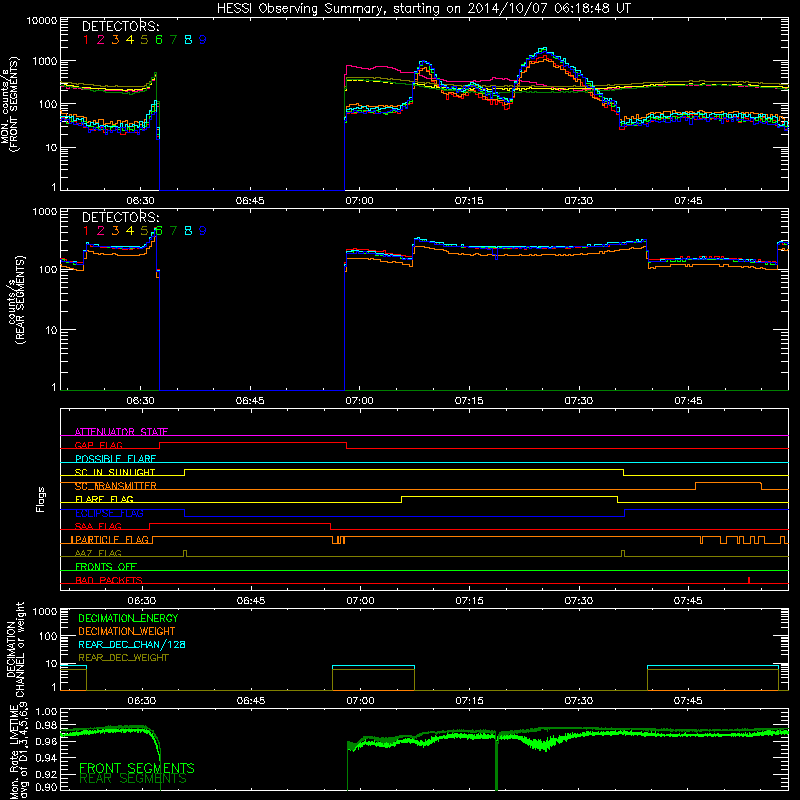Click 06:45 tick under the front segments plot
The image size is (800, 800).
coord(250,201)
